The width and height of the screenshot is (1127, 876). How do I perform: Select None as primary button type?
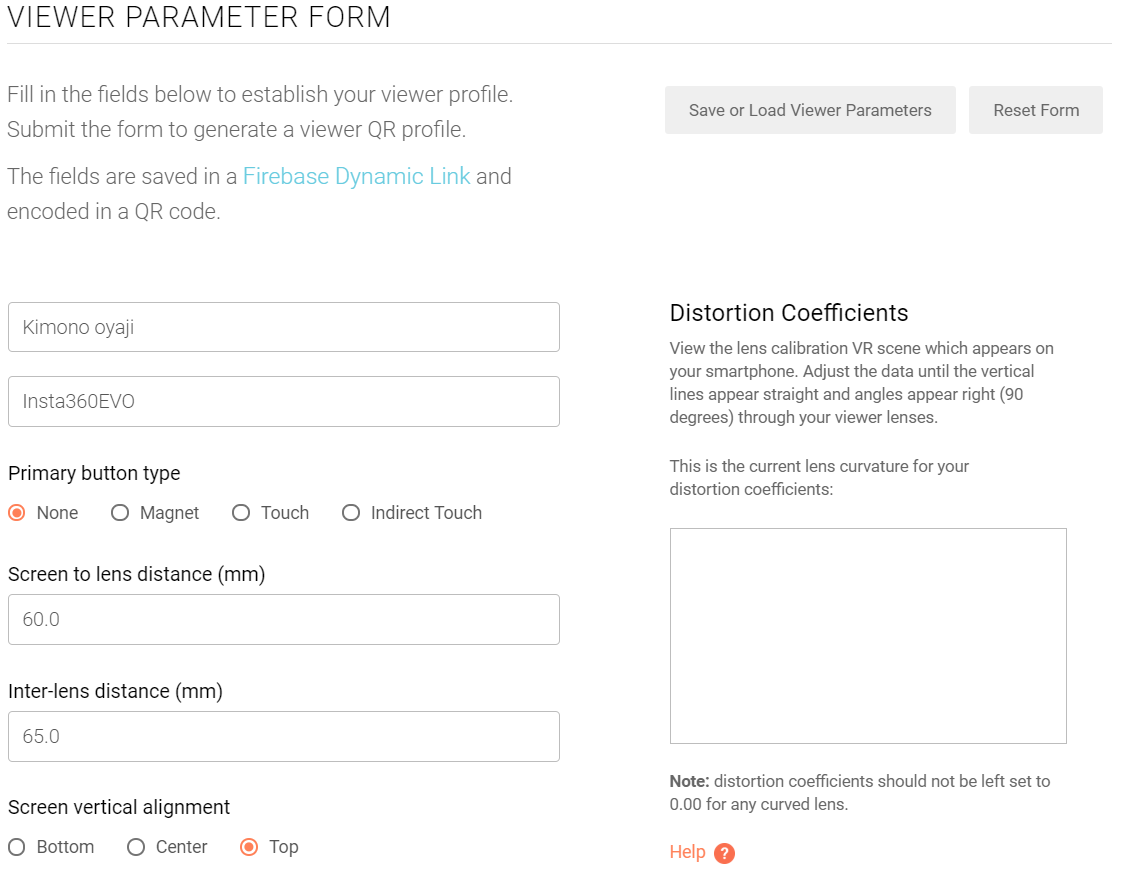[17, 513]
